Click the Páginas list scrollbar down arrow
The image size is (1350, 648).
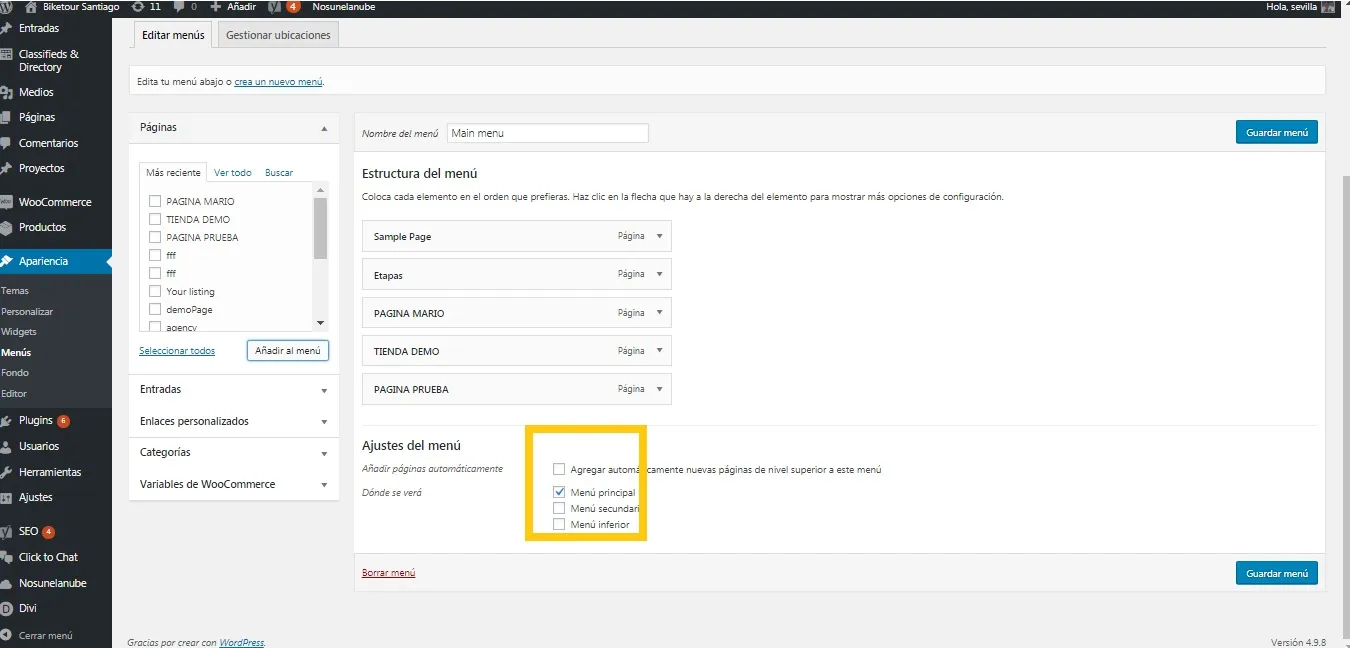click(320, 323)
